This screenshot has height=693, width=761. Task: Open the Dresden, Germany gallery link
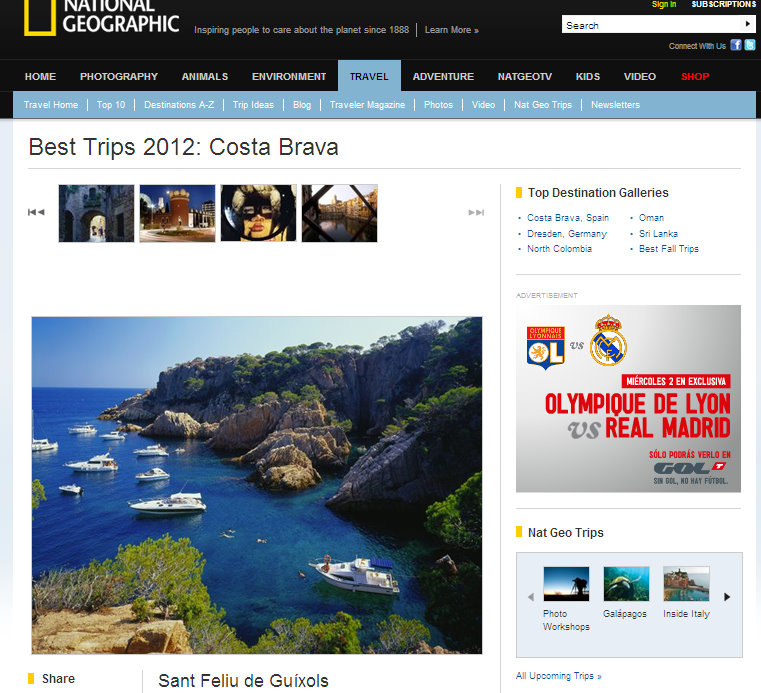click(567, 233)
